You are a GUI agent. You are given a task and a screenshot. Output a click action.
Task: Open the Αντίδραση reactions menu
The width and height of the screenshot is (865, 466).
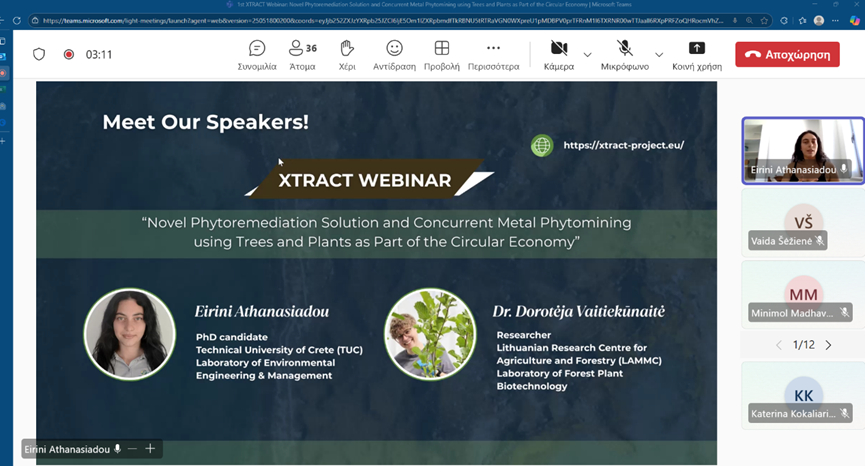pos(394,54)
